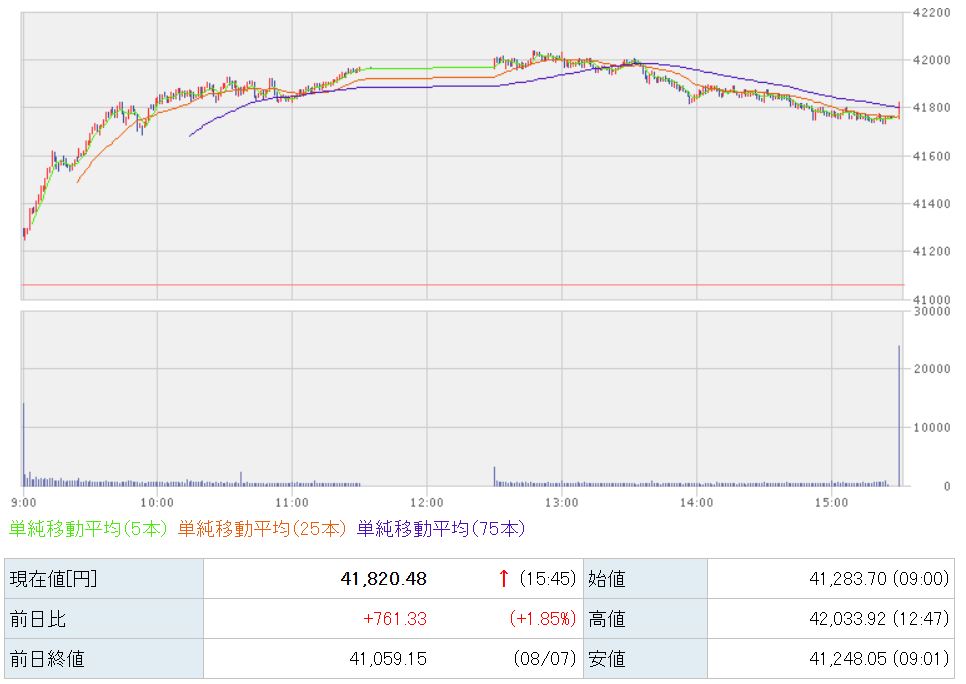
Task: Click the 9:00 time axis label
Action: click(23, 503)
